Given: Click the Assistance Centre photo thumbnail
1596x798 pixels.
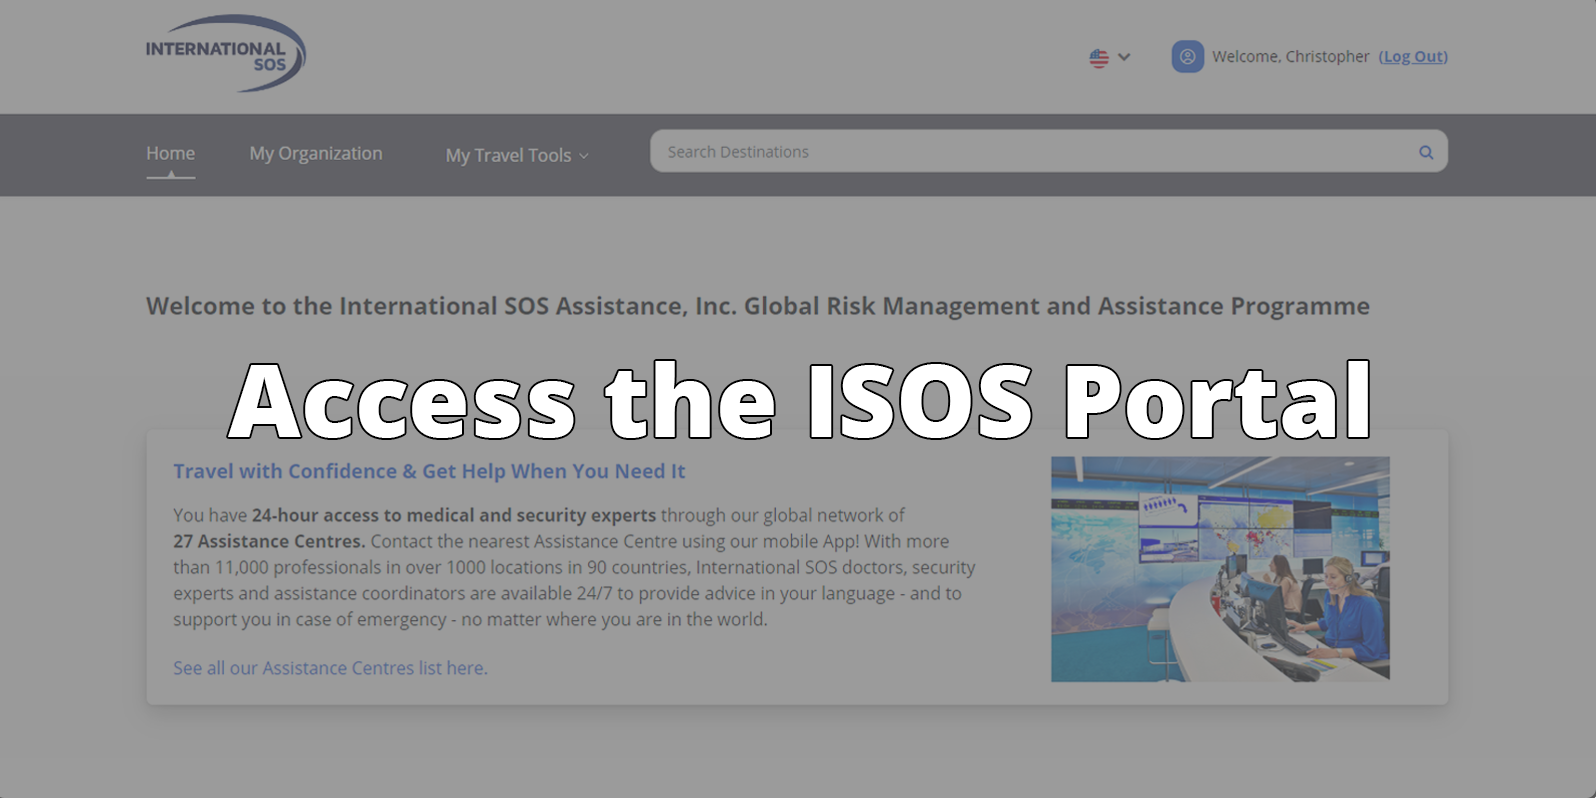Looking at the screenshot, I should point(1220,569).
